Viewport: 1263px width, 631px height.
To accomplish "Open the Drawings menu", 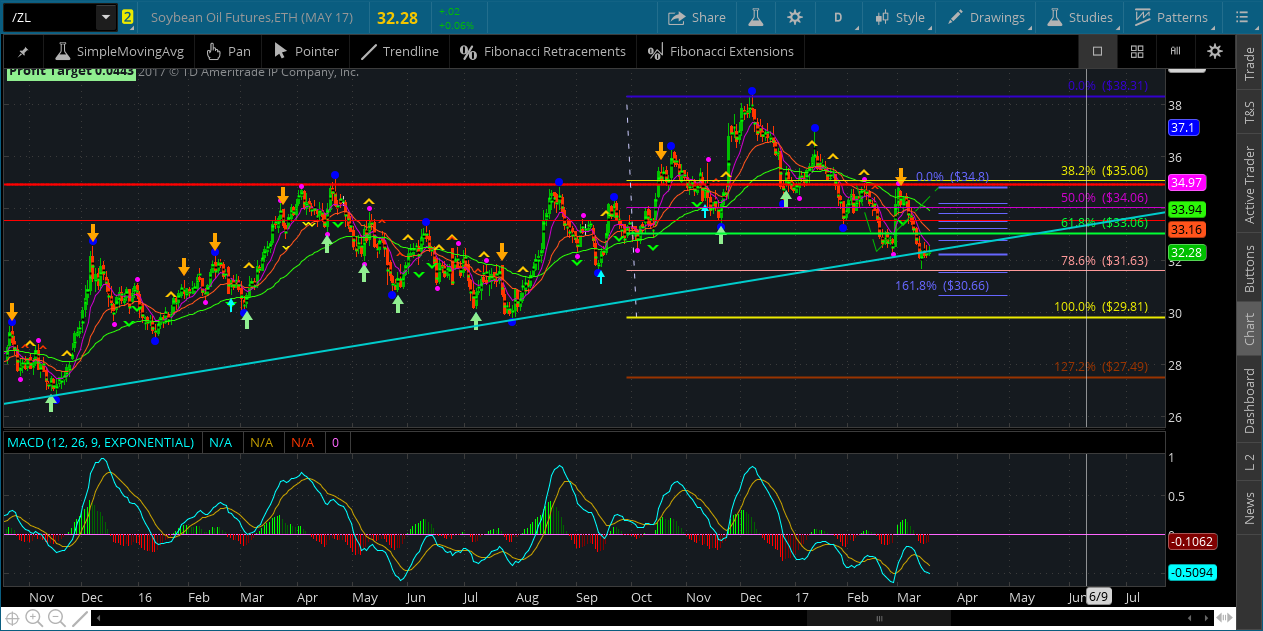I will 985,17.
